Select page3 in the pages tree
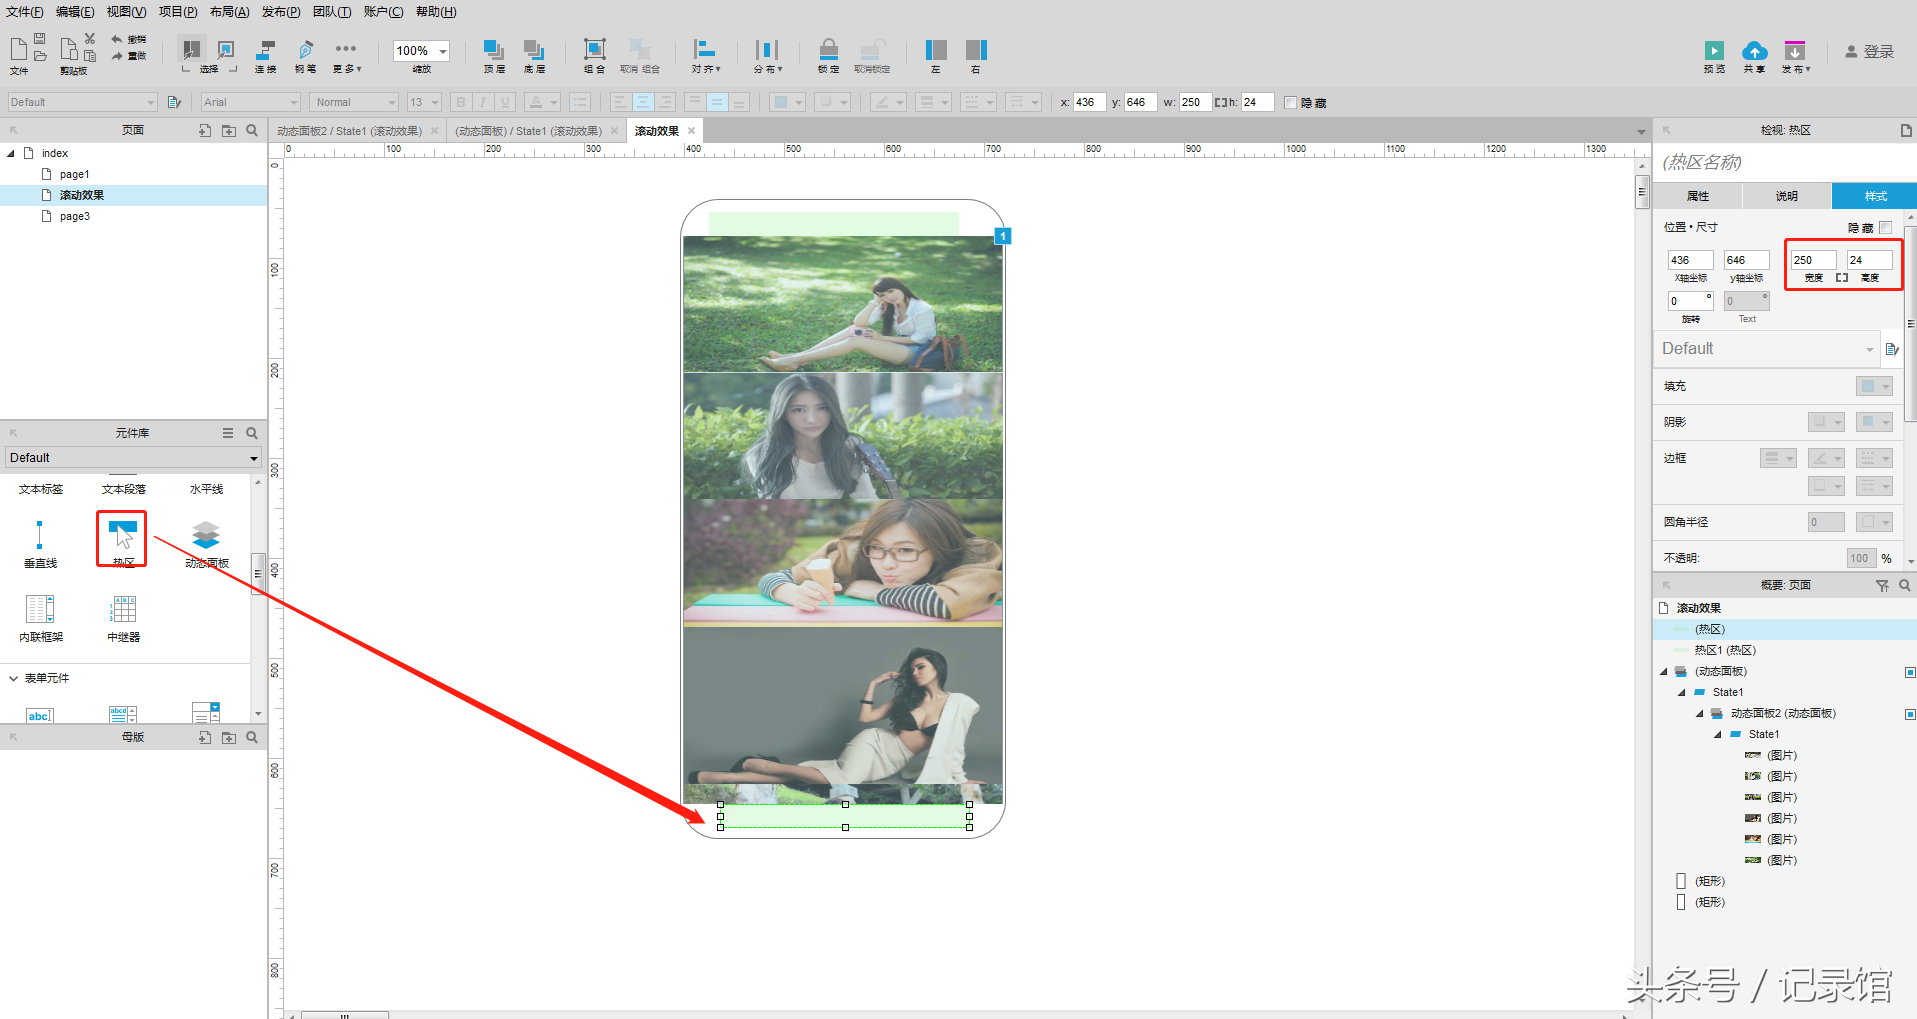The height and width of the screenshot is (1019, 1917). point(74,216)
